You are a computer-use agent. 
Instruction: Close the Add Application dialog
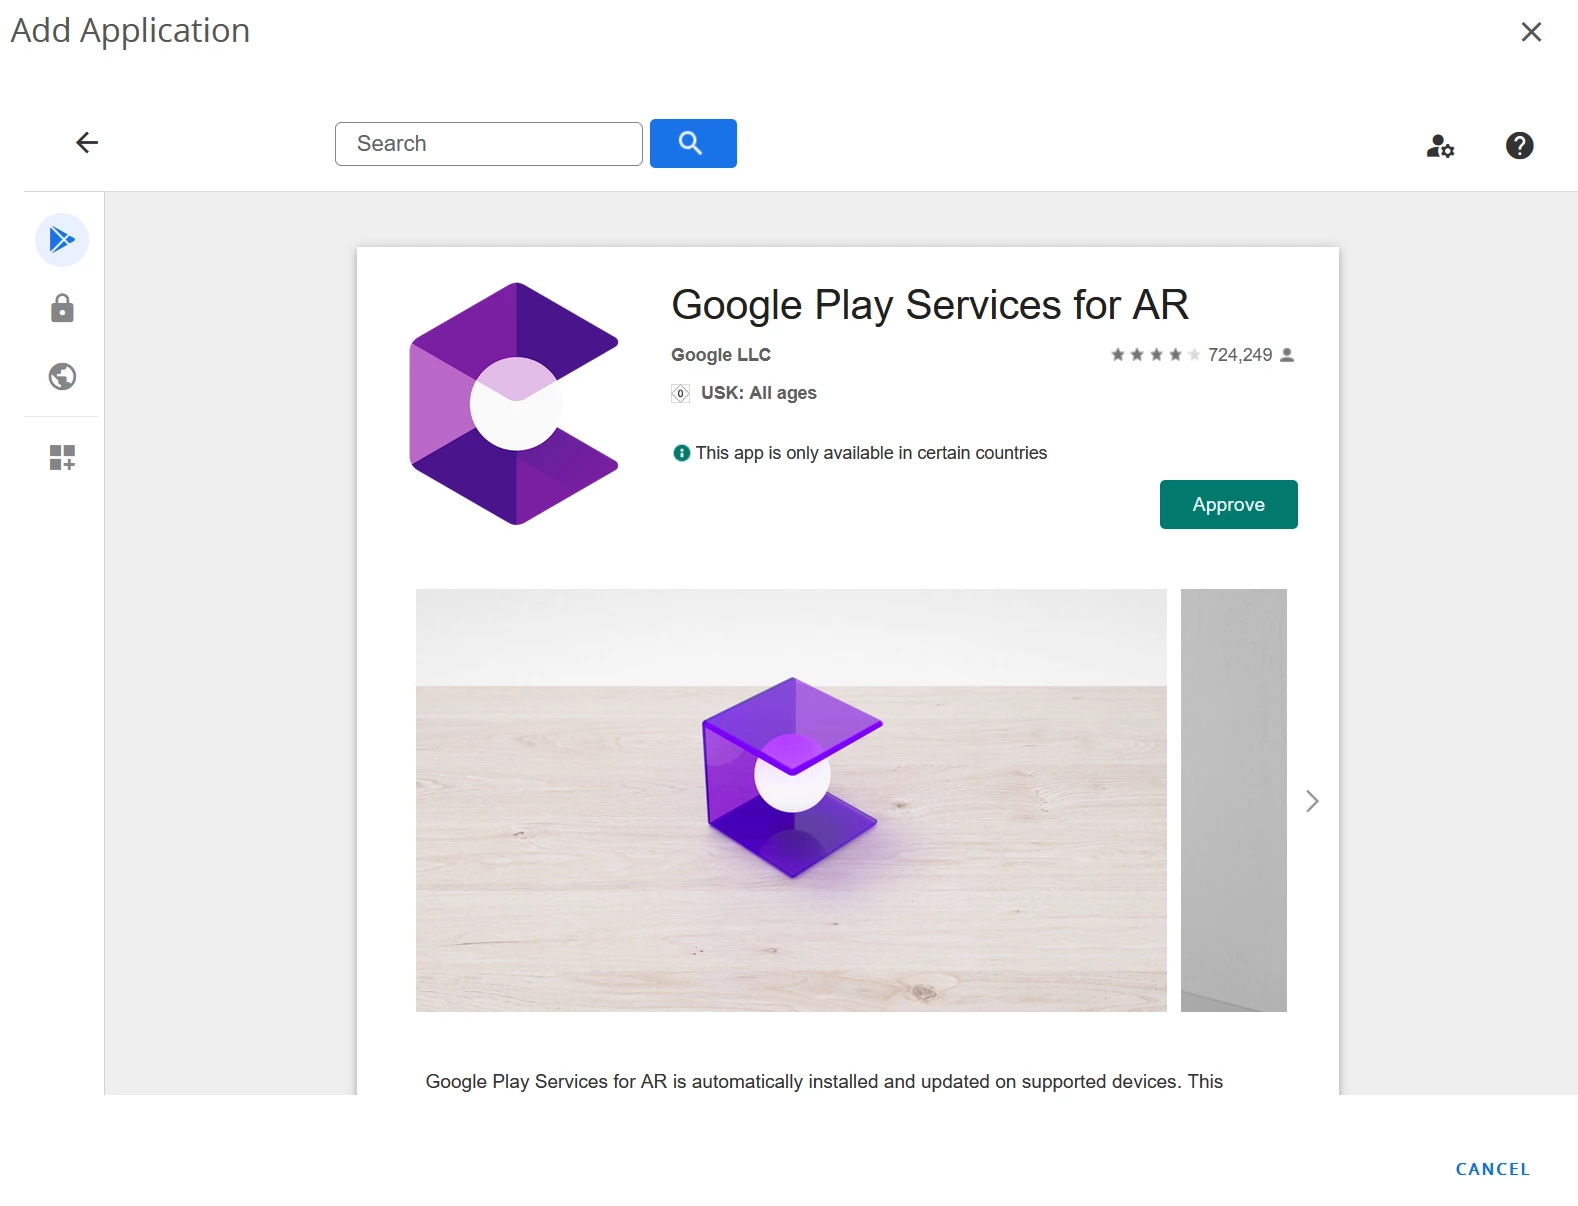point(1531,32)
